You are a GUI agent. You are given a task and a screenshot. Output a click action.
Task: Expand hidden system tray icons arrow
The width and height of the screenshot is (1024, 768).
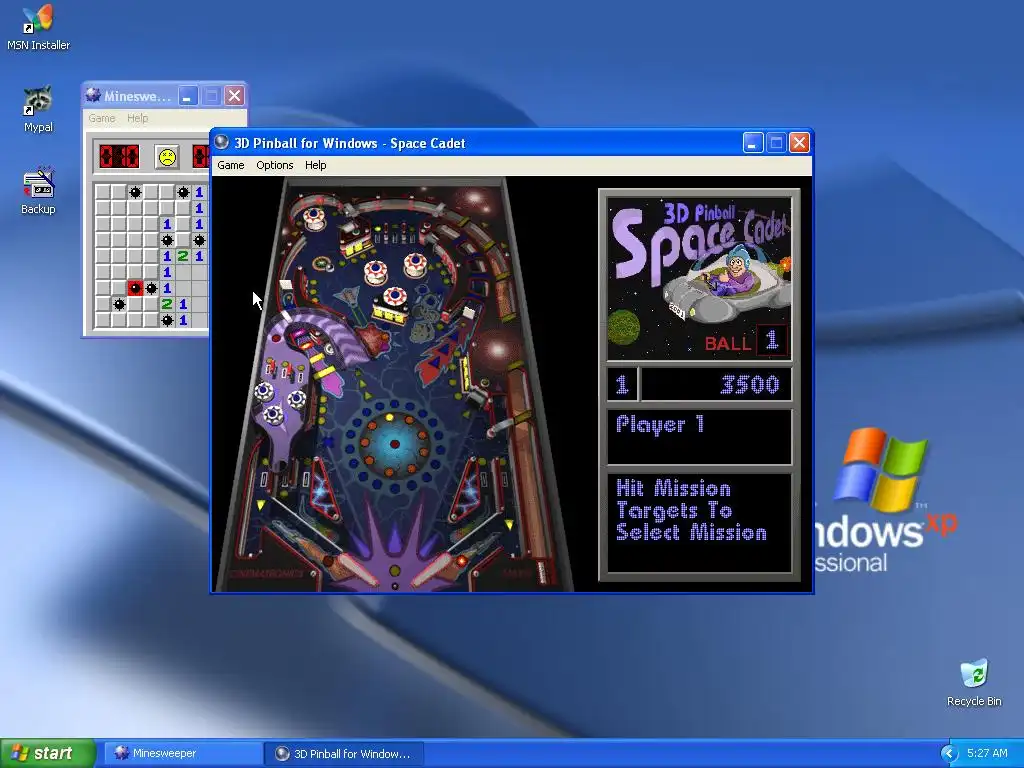click(949, 754)
